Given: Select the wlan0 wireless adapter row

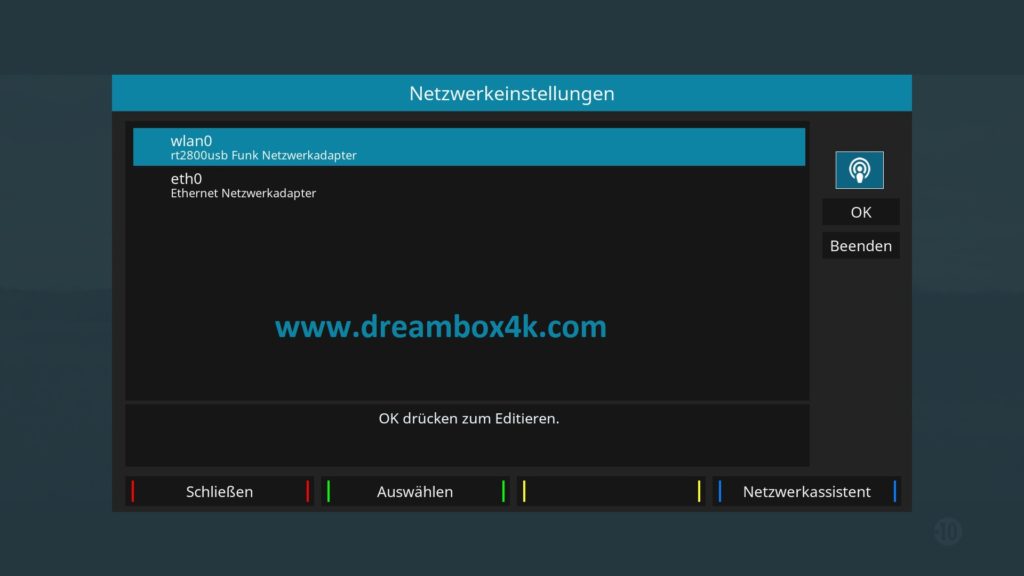Looking at the screenshot, I should (469, 147).
